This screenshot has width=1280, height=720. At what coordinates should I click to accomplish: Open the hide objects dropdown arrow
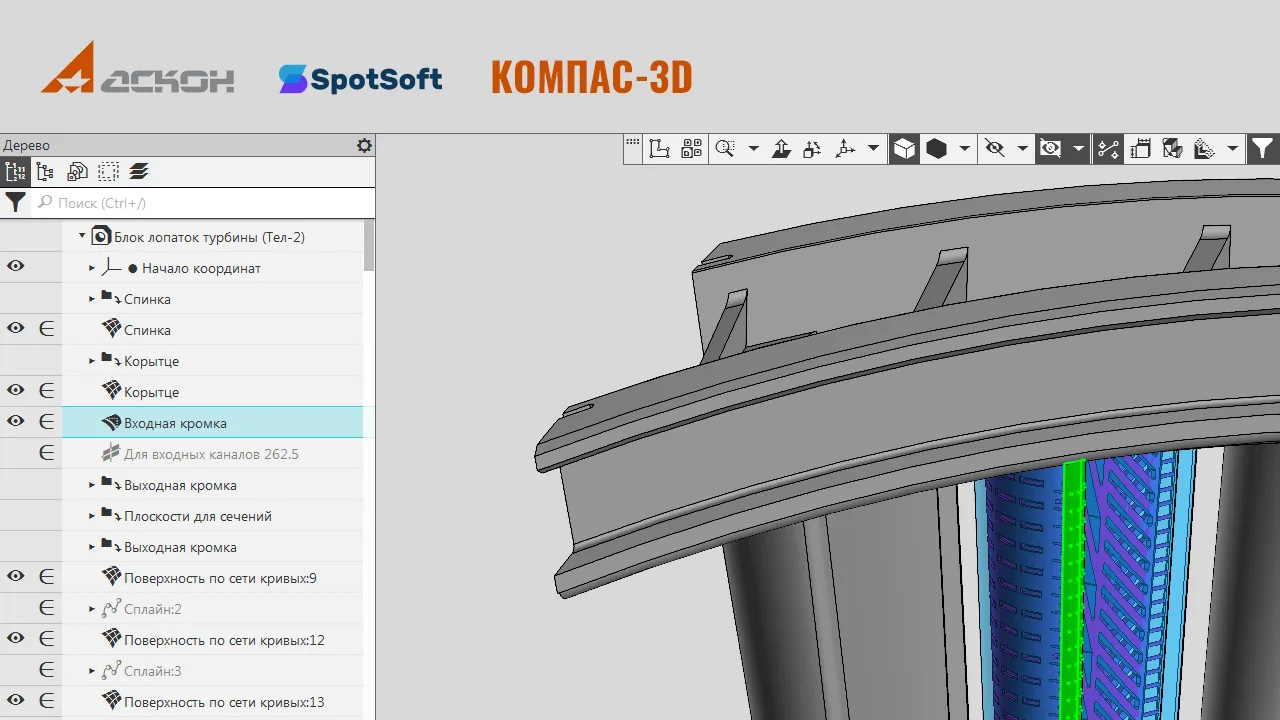1023,149
